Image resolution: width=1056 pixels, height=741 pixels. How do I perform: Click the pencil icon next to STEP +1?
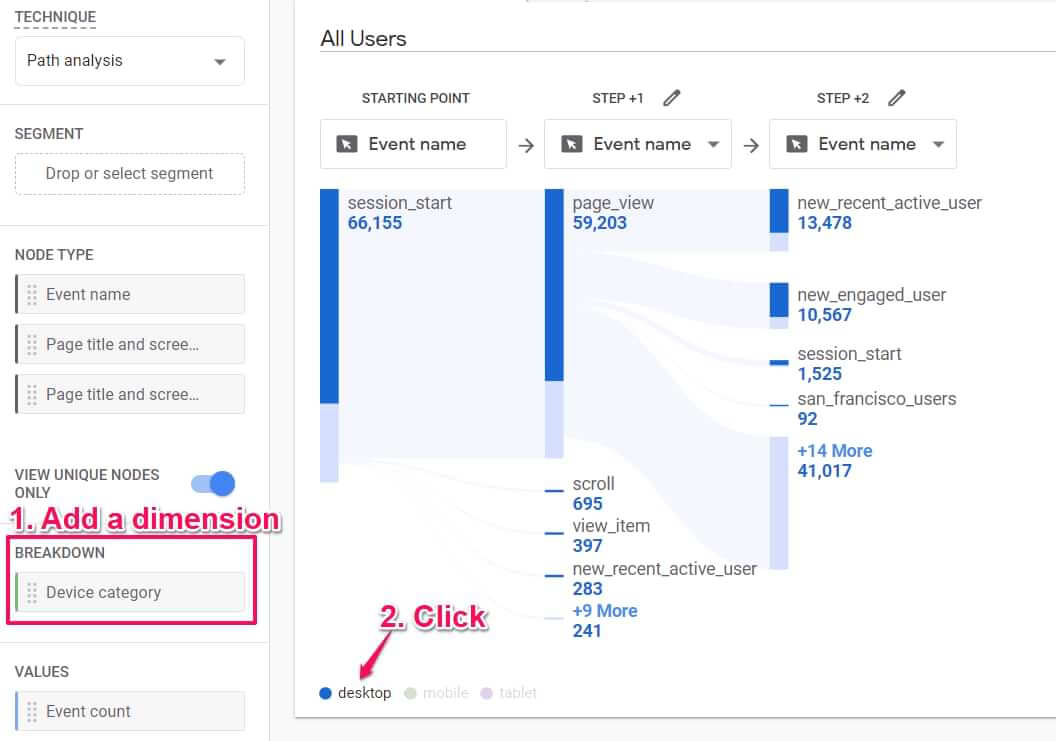tap(672, 98)
